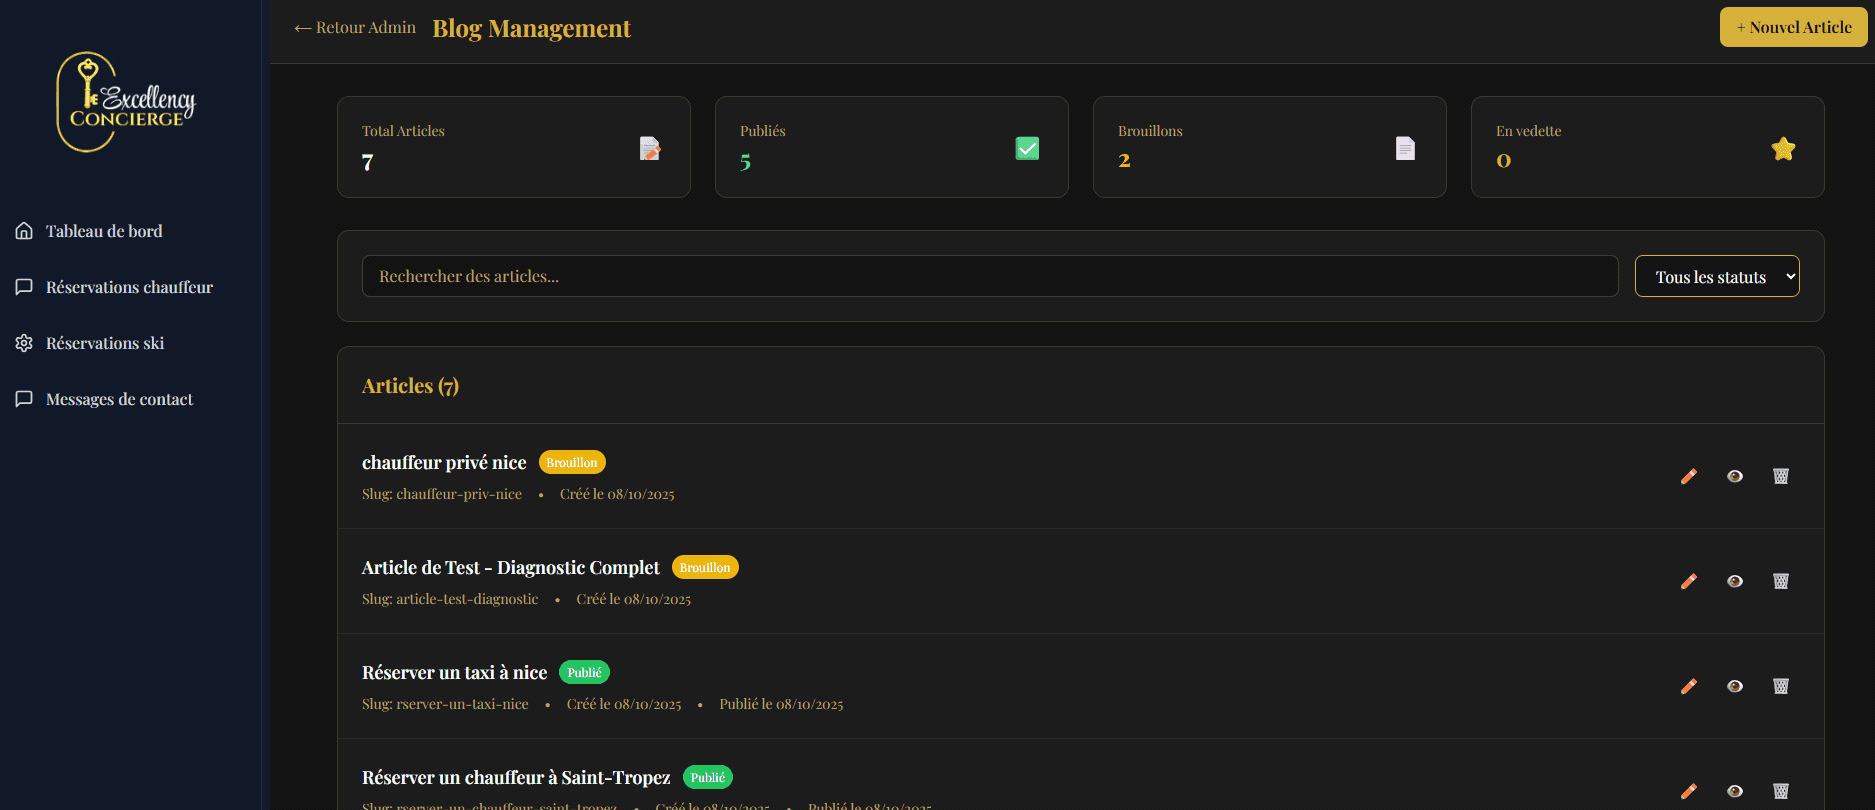Focus the 'Rechercher des articles' search field
The width and height of the screenshot is (1875, 810).
[x=989, y=276]
